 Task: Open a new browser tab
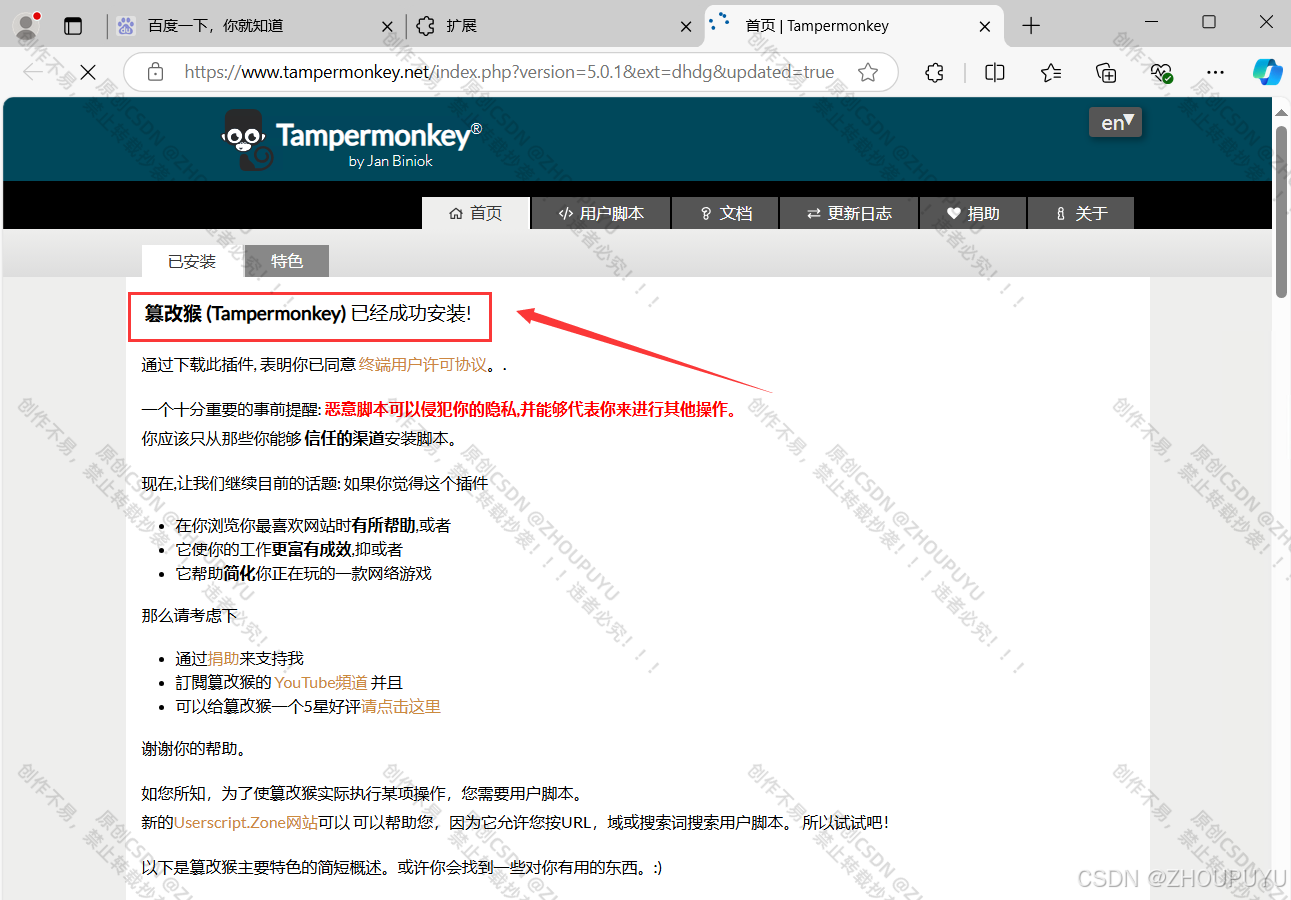click(x=1031, y=26)
